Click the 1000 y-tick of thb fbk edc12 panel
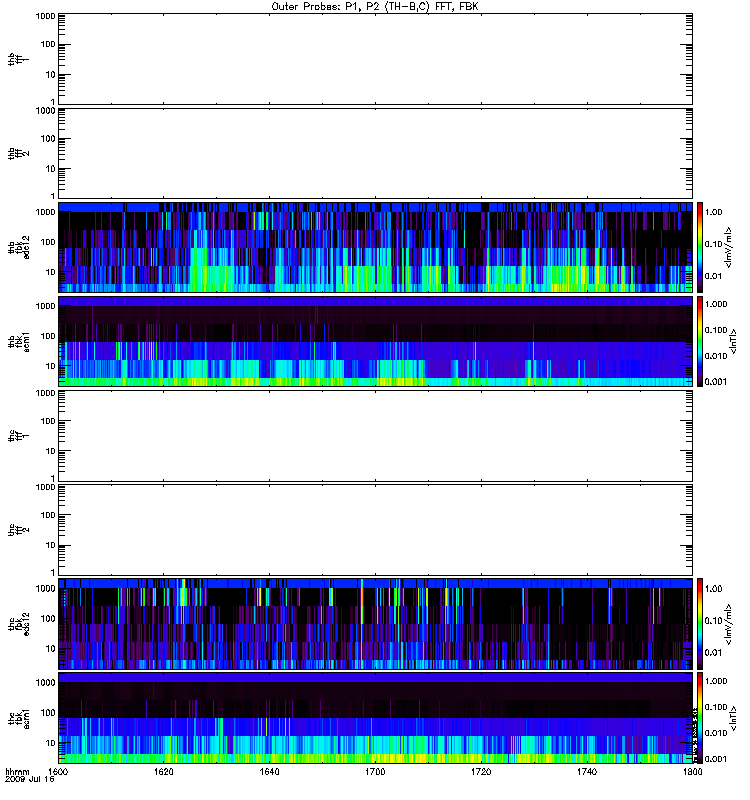750x800 pixels. tap(45, 212)
